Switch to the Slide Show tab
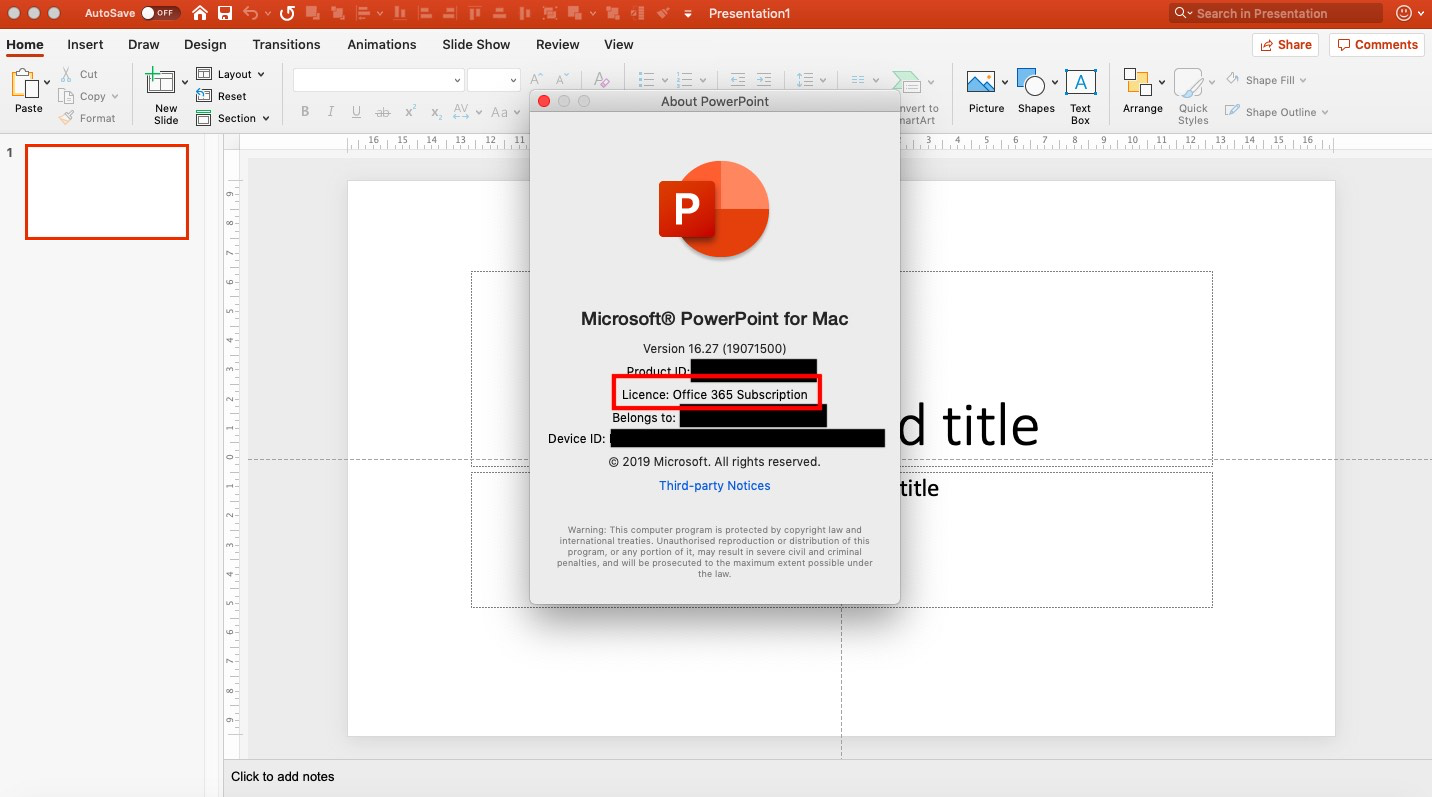1432x797 pixels. [476, 44]
